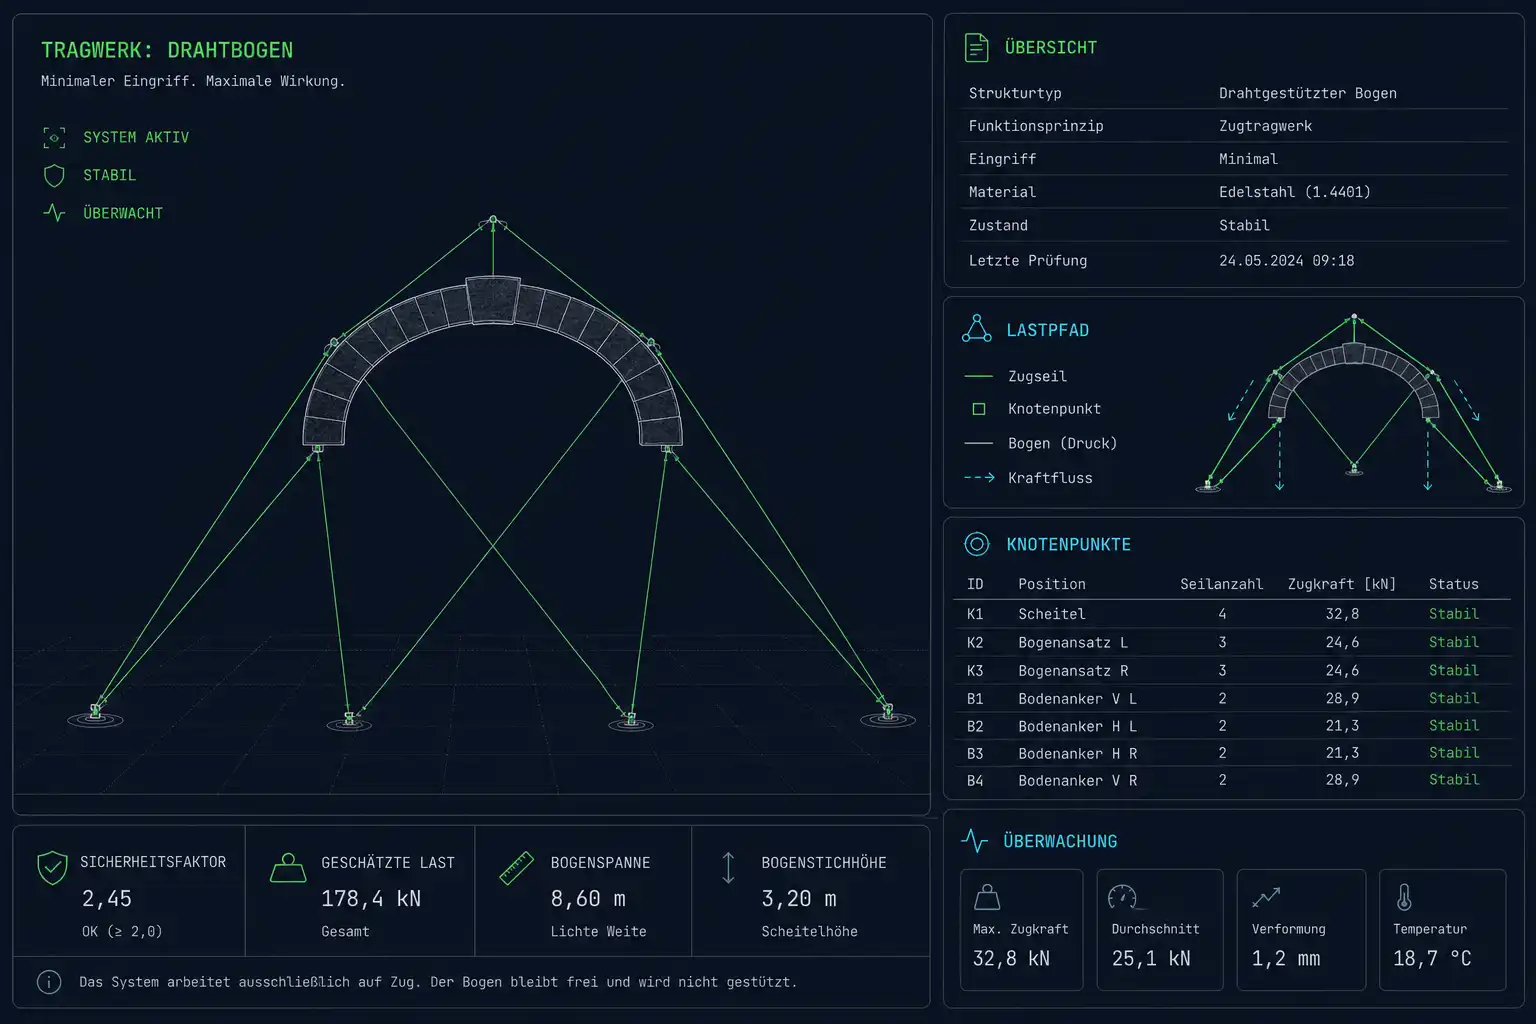Screen dimensions: 1536x1024
Task: Click the Temperatur thermometer icon
Action: (x=1404, y=897)
